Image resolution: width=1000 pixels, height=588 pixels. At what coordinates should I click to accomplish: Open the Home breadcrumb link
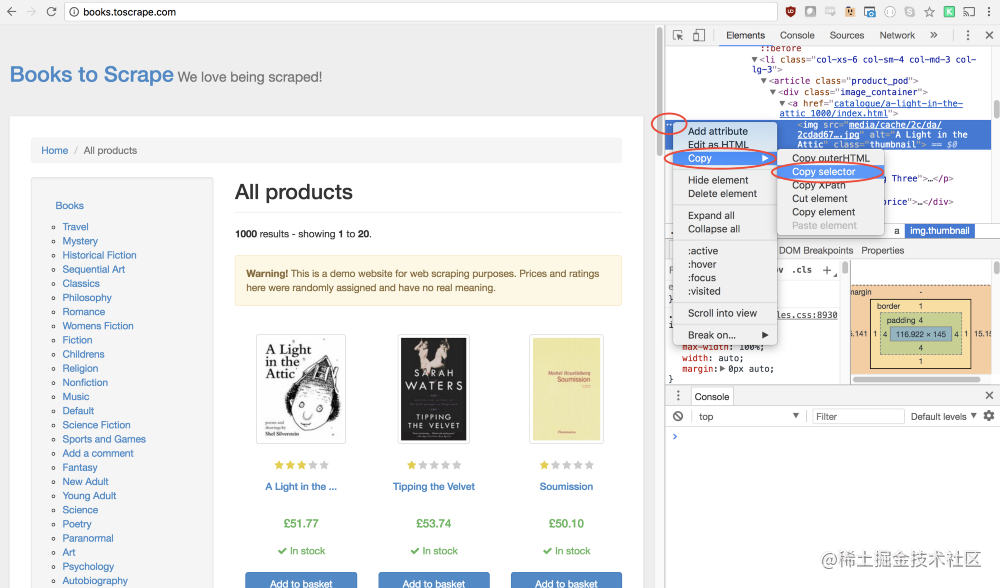[54, 151]
